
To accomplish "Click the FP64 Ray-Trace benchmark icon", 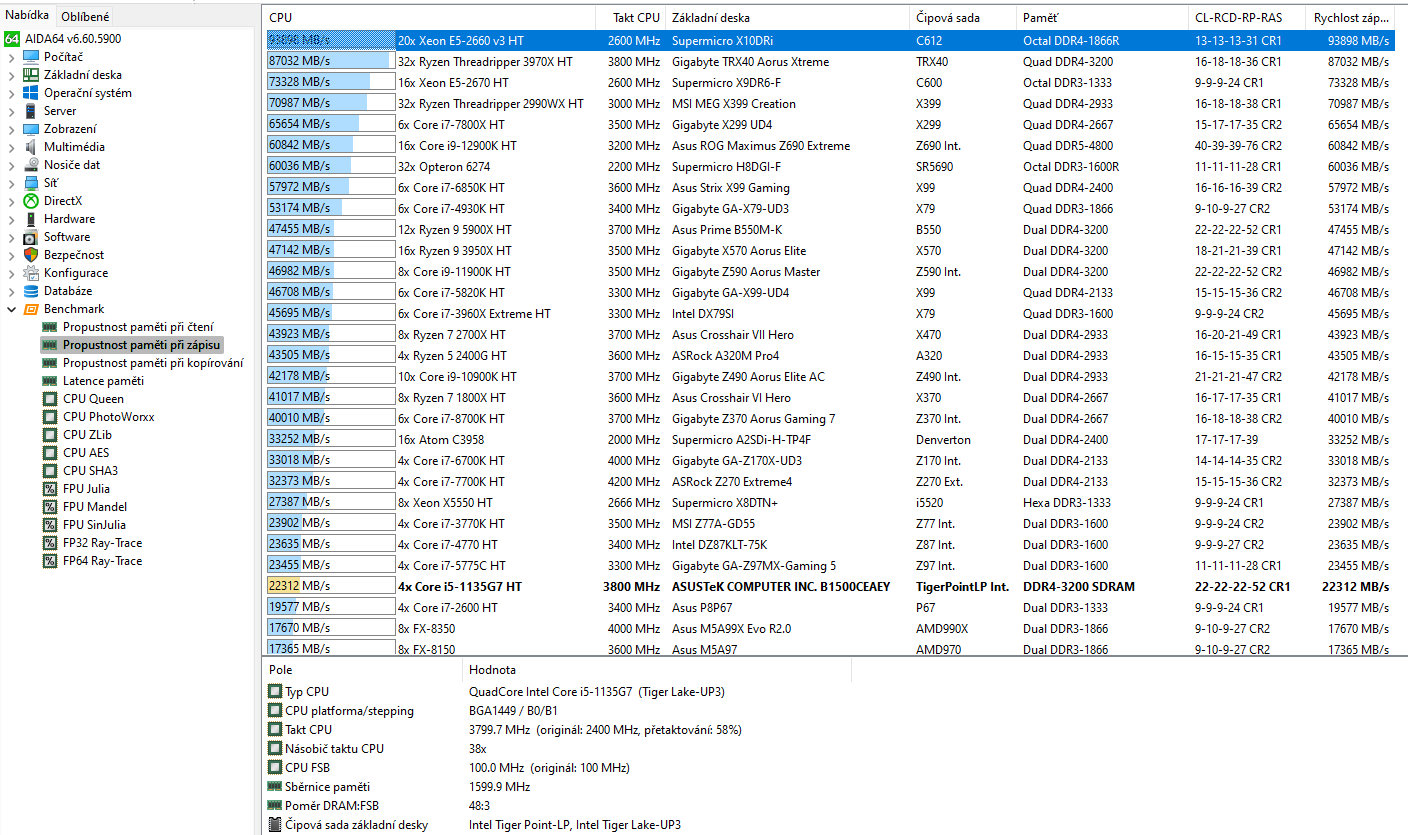I will pyautogui.click(x=50, y=560).
